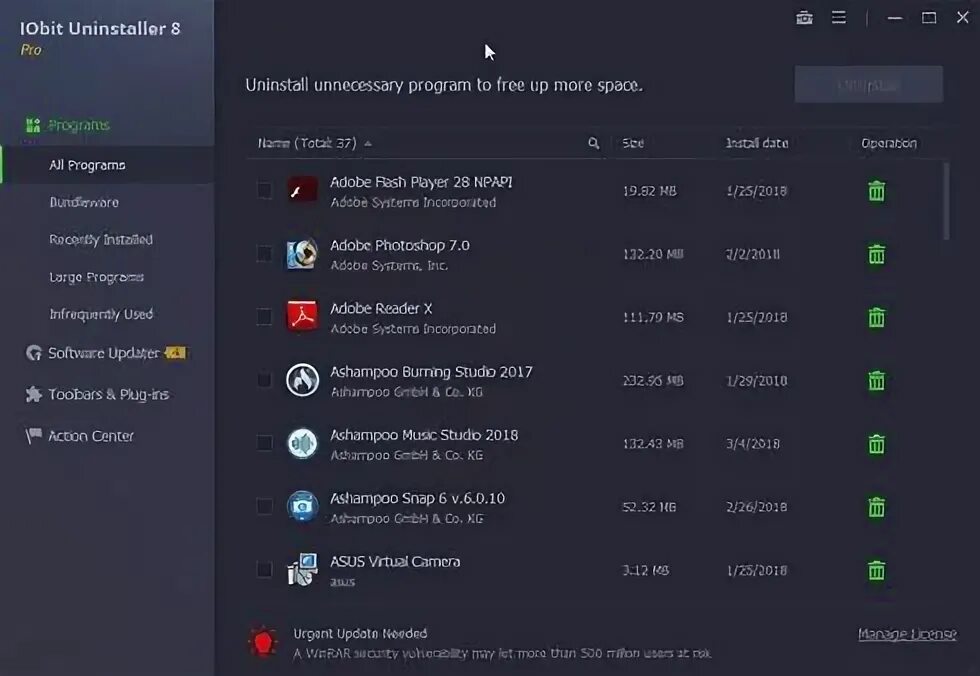Viewport: 980px width, 676px height.
Task: Click the 2/26/2018 install date
Action: point(756,507)
